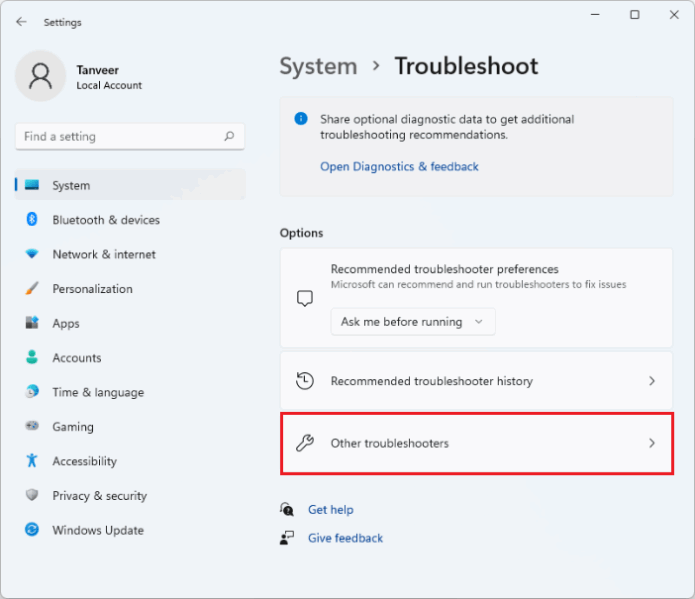Click the Get help link
695x599 pixels.
(331, 510)
